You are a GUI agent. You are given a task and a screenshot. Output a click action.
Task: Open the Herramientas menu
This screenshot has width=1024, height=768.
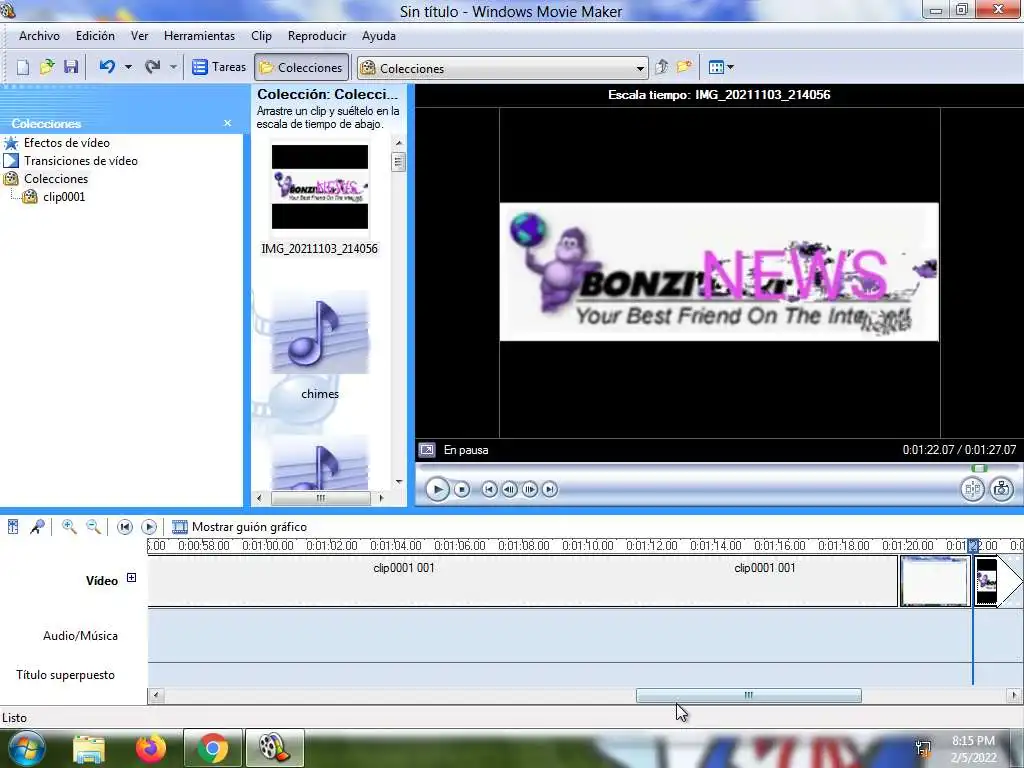(x=199, y=36)
